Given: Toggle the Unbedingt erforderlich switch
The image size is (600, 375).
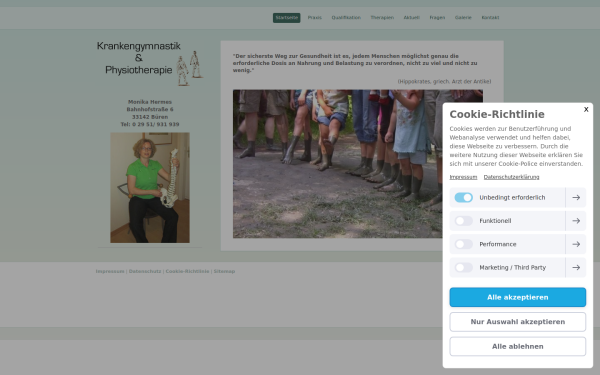Looking at the screenshot, I should pyautogui.click(x=463, y=197).
